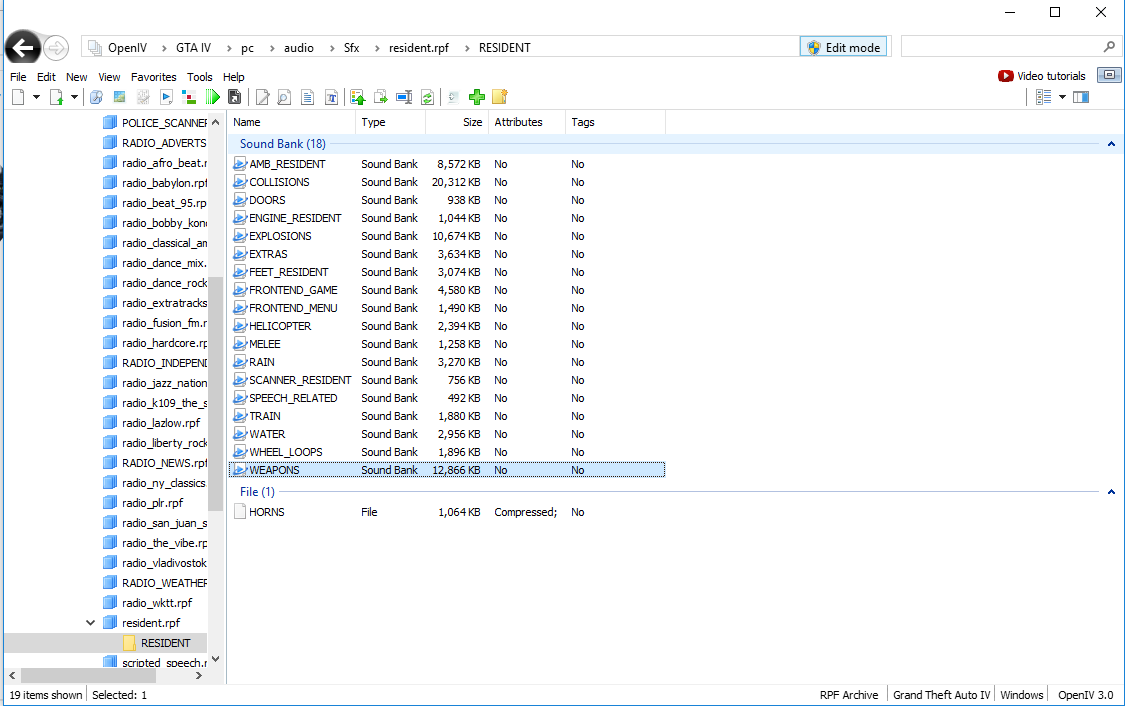Open the Tools menu
This screenshot has width=1125, height=706.
pos(200,77)
